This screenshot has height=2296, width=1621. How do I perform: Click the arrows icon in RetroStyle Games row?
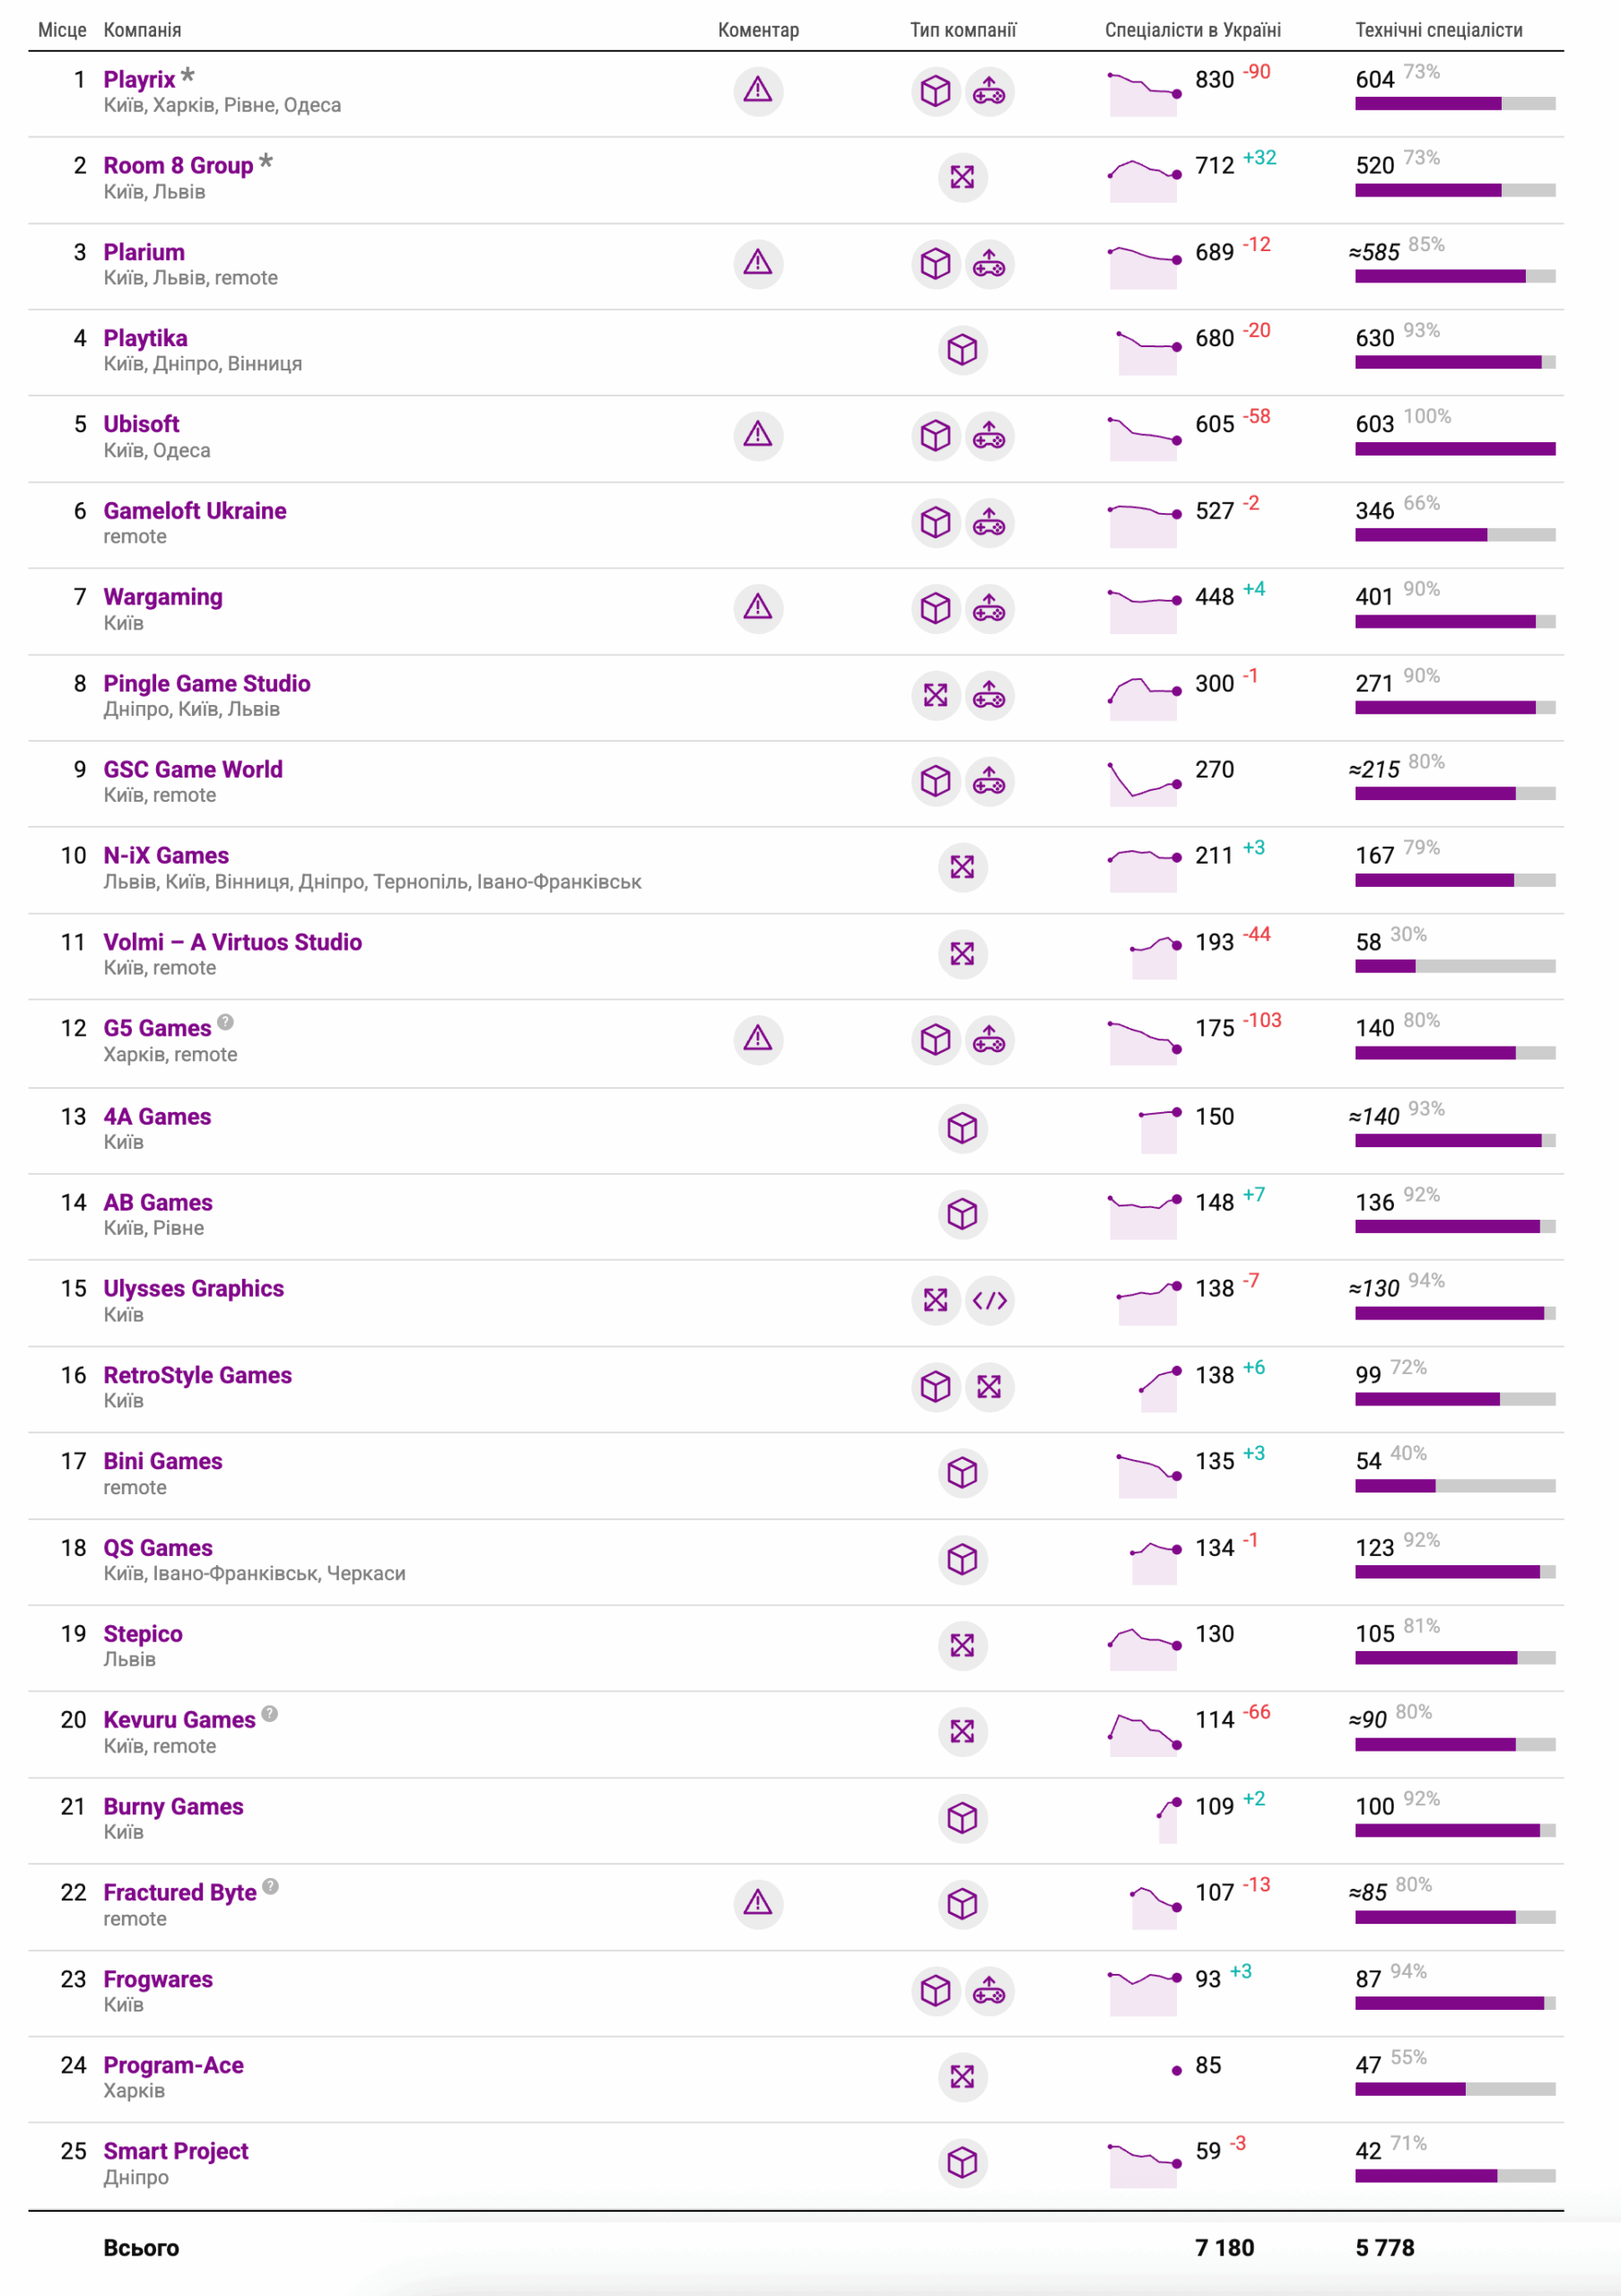point(989,1387)
